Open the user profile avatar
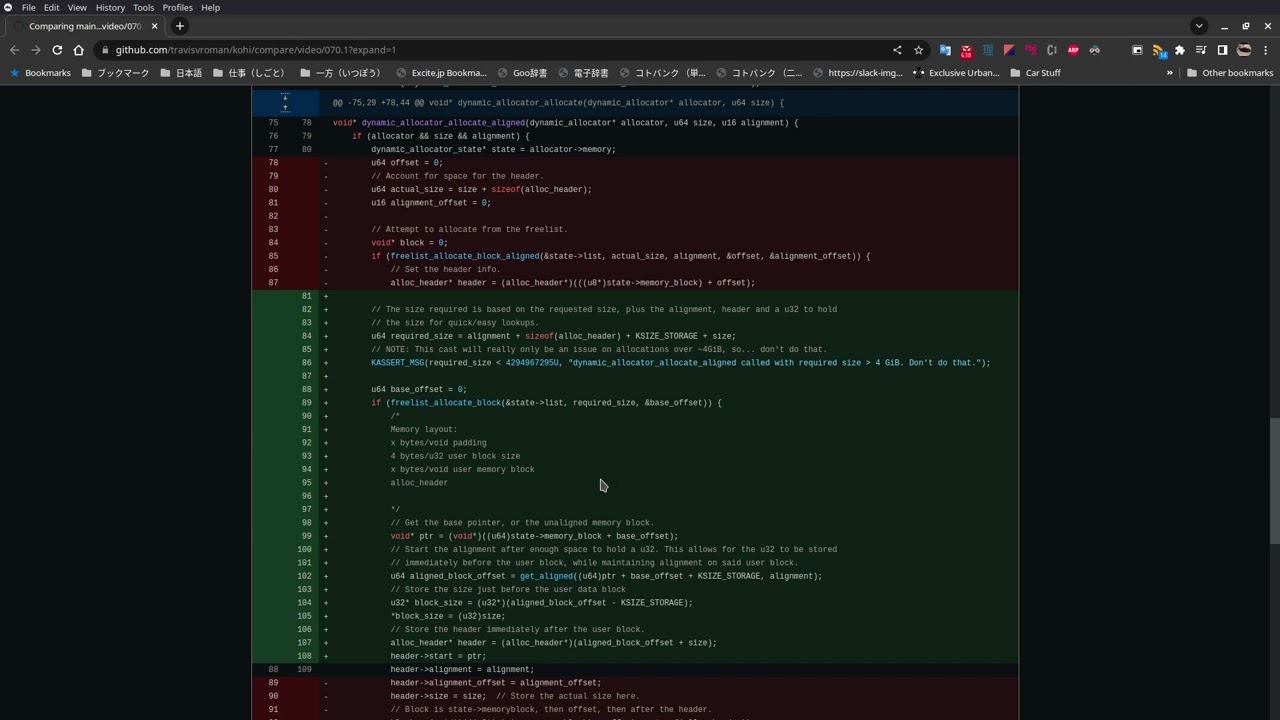 pos(1244,50)
